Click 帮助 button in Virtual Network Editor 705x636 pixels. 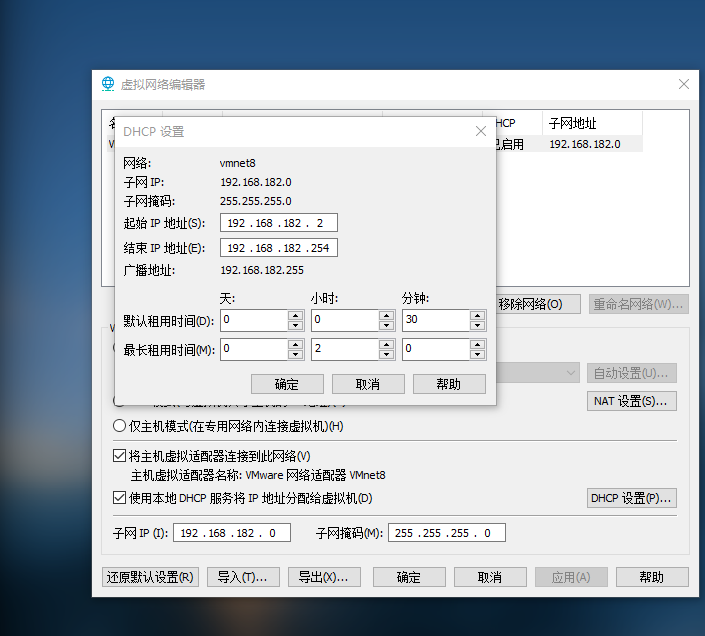(652, 577)
